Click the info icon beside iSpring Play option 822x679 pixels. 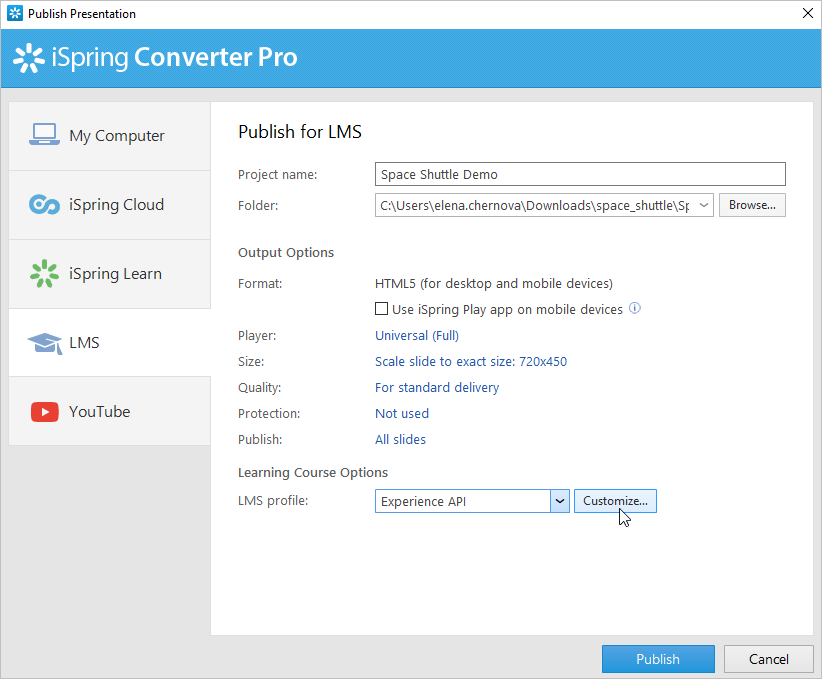coord(634,308)
